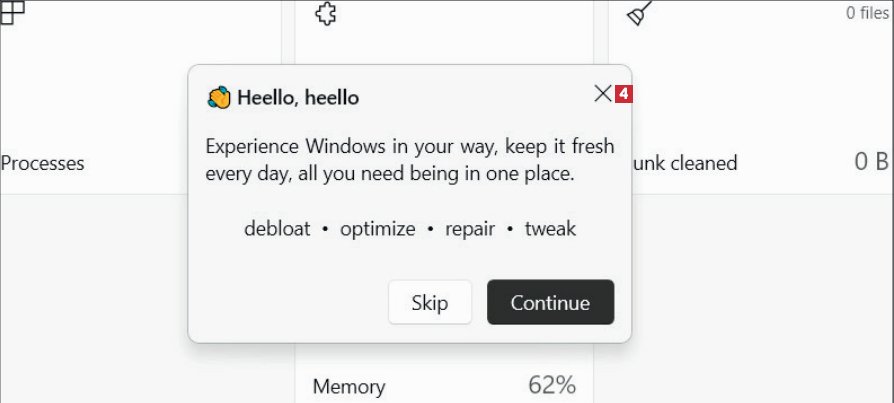Click the "Experience Windows in your way" description
The image size is (894, 403).
[x=410, y=160]
